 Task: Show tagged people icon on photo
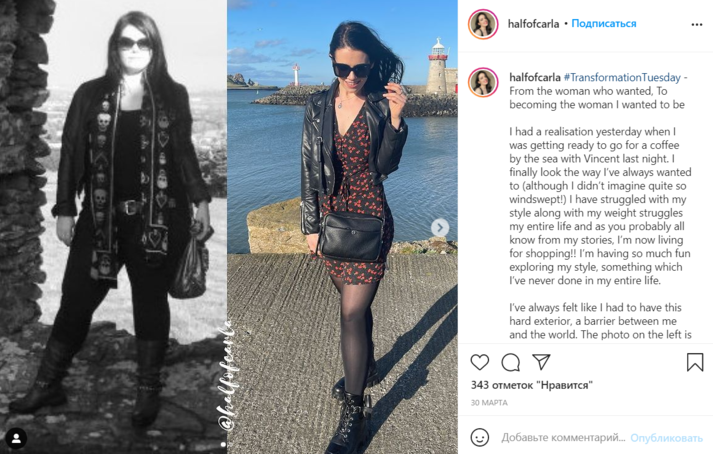[x=16, y=438]
